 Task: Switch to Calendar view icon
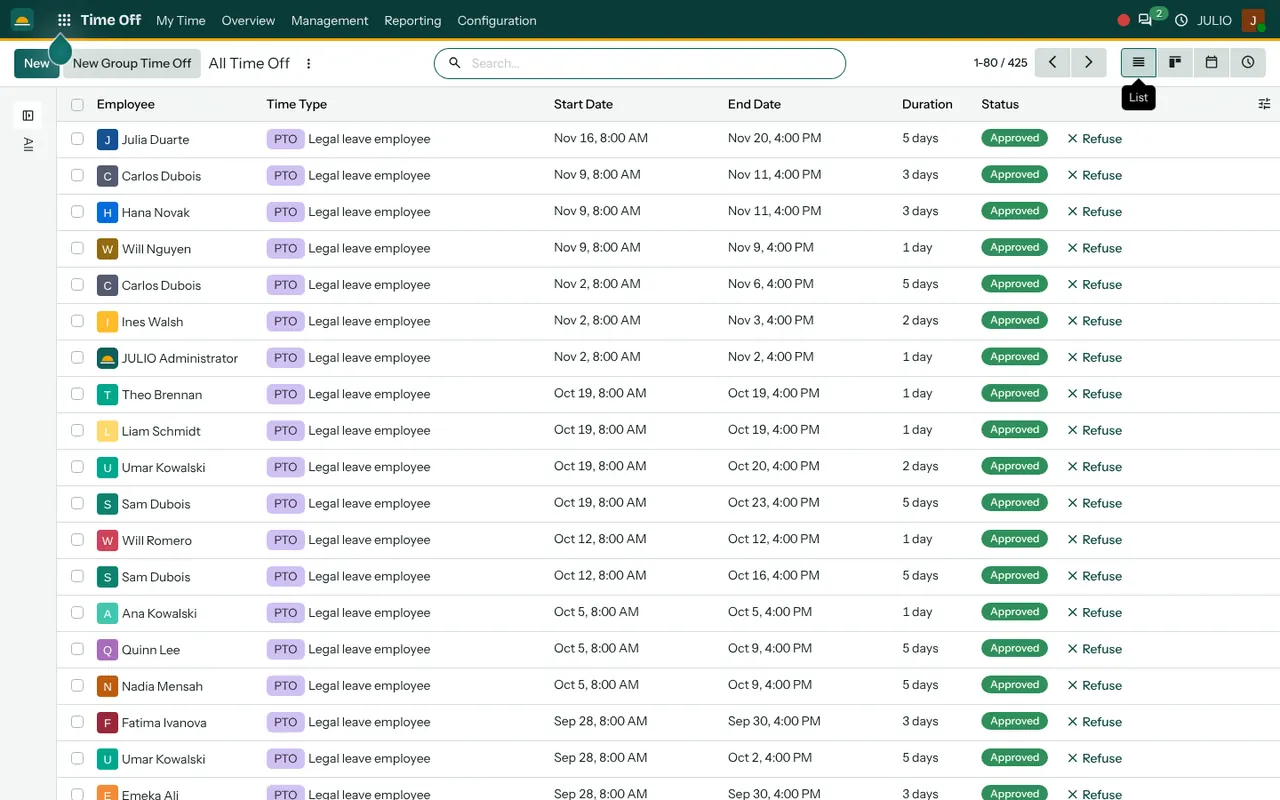coord(1211,62)
